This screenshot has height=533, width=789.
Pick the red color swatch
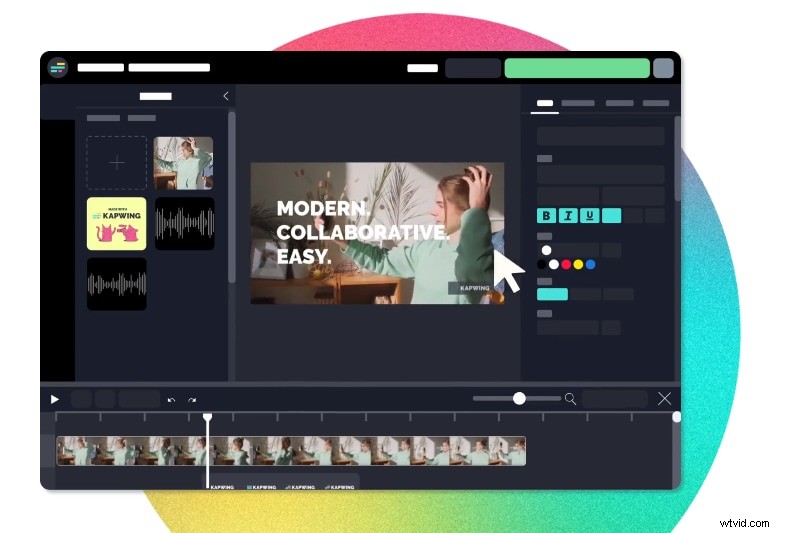click(566, 264)
